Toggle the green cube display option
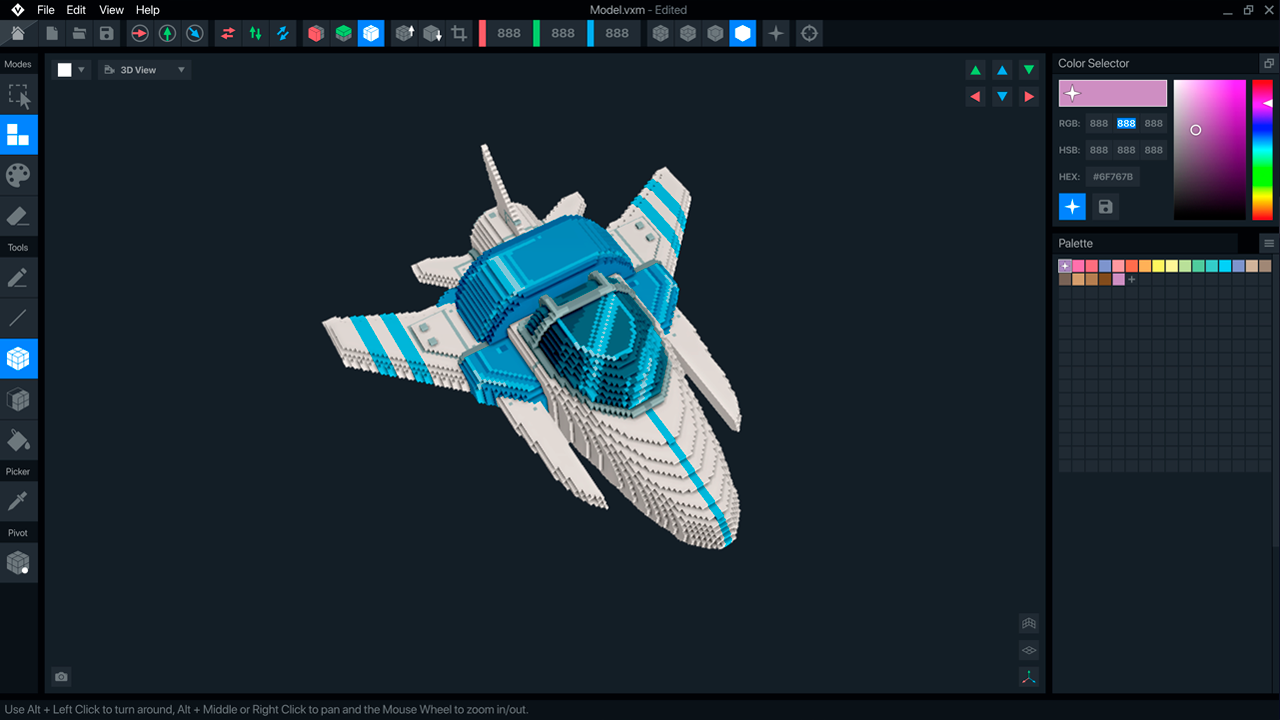This screenshot has height=720, width=1280. coord(343,33)
